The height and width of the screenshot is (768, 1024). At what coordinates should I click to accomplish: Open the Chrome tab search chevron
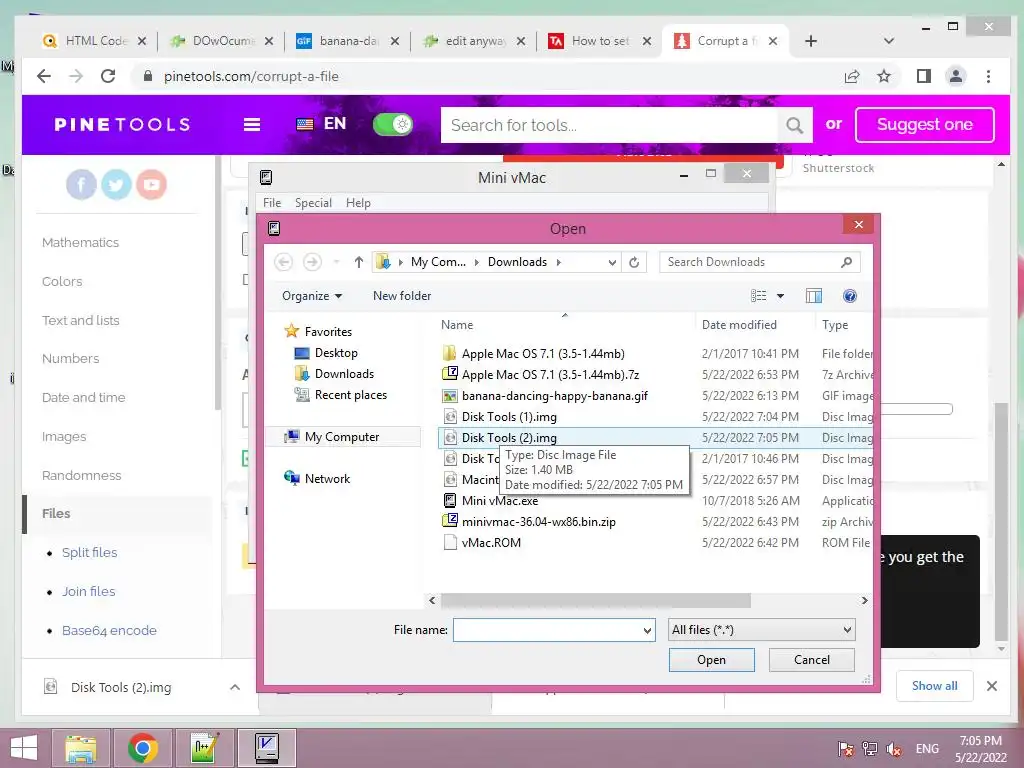(x=889, y=41)
